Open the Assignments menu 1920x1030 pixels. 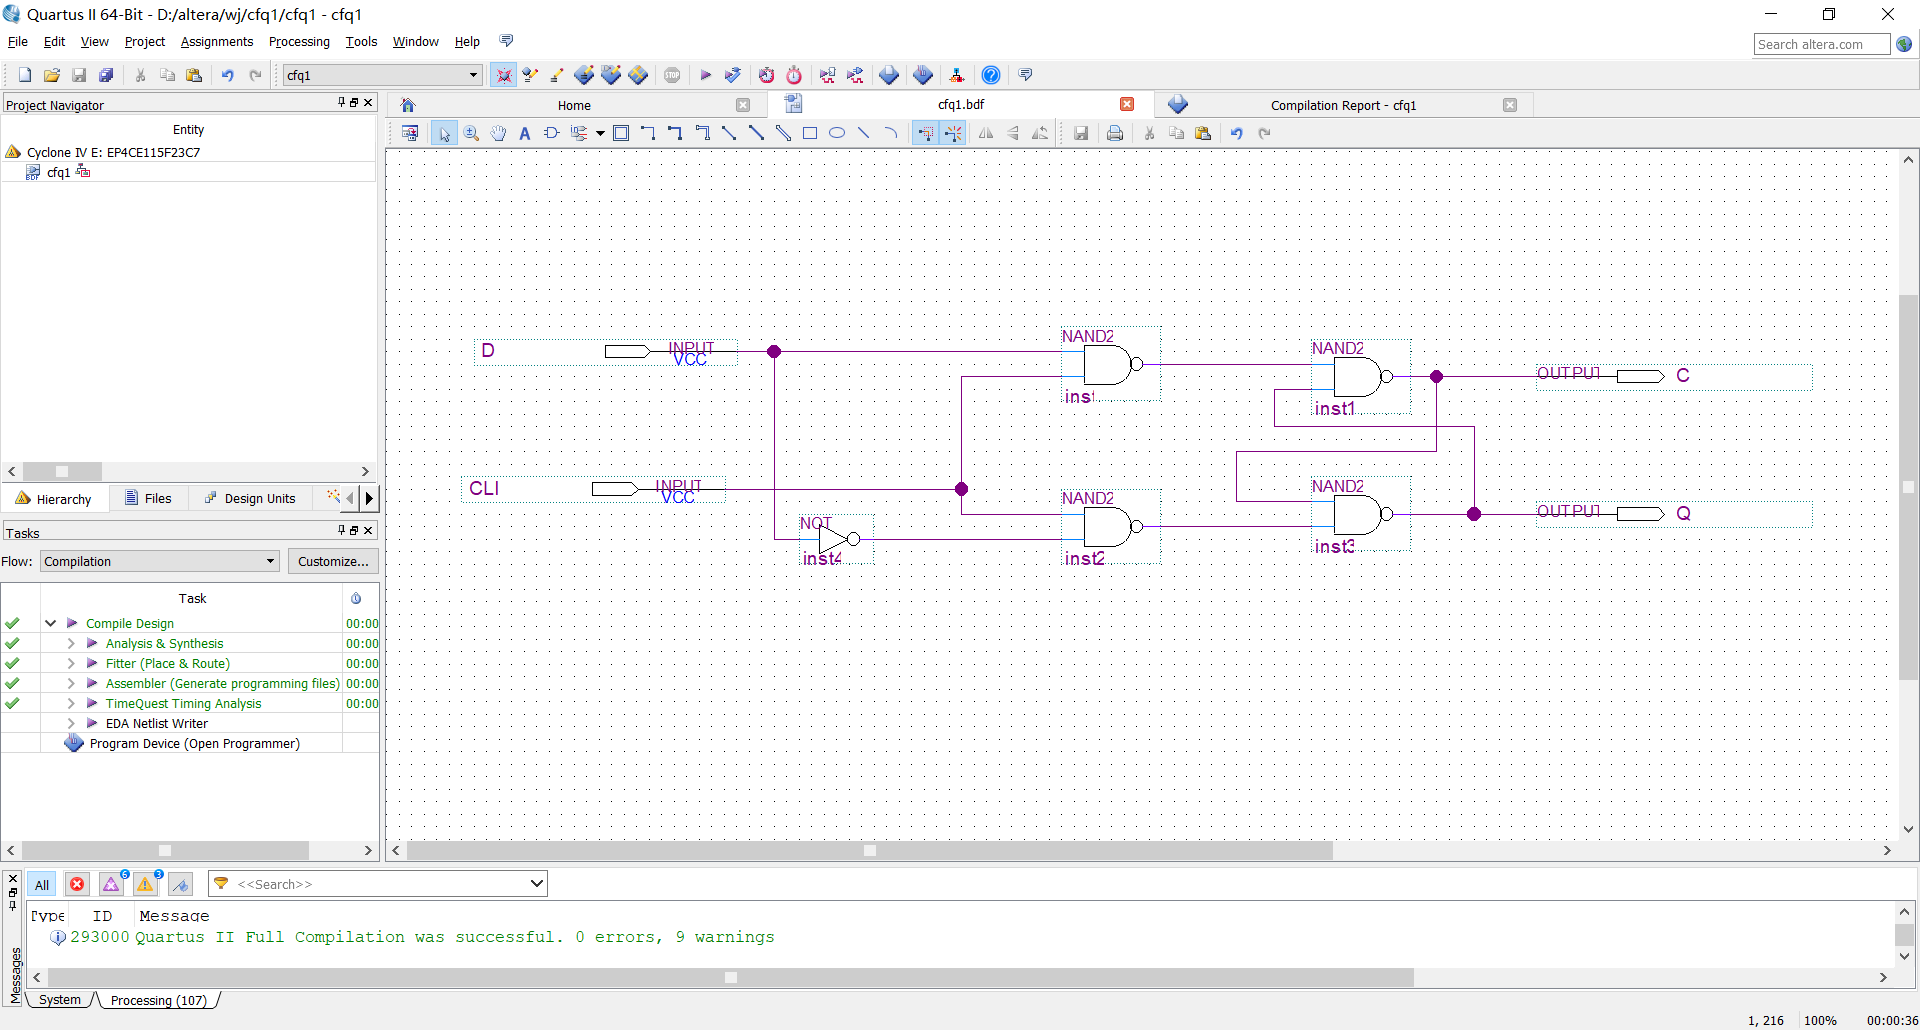(216, 42)
